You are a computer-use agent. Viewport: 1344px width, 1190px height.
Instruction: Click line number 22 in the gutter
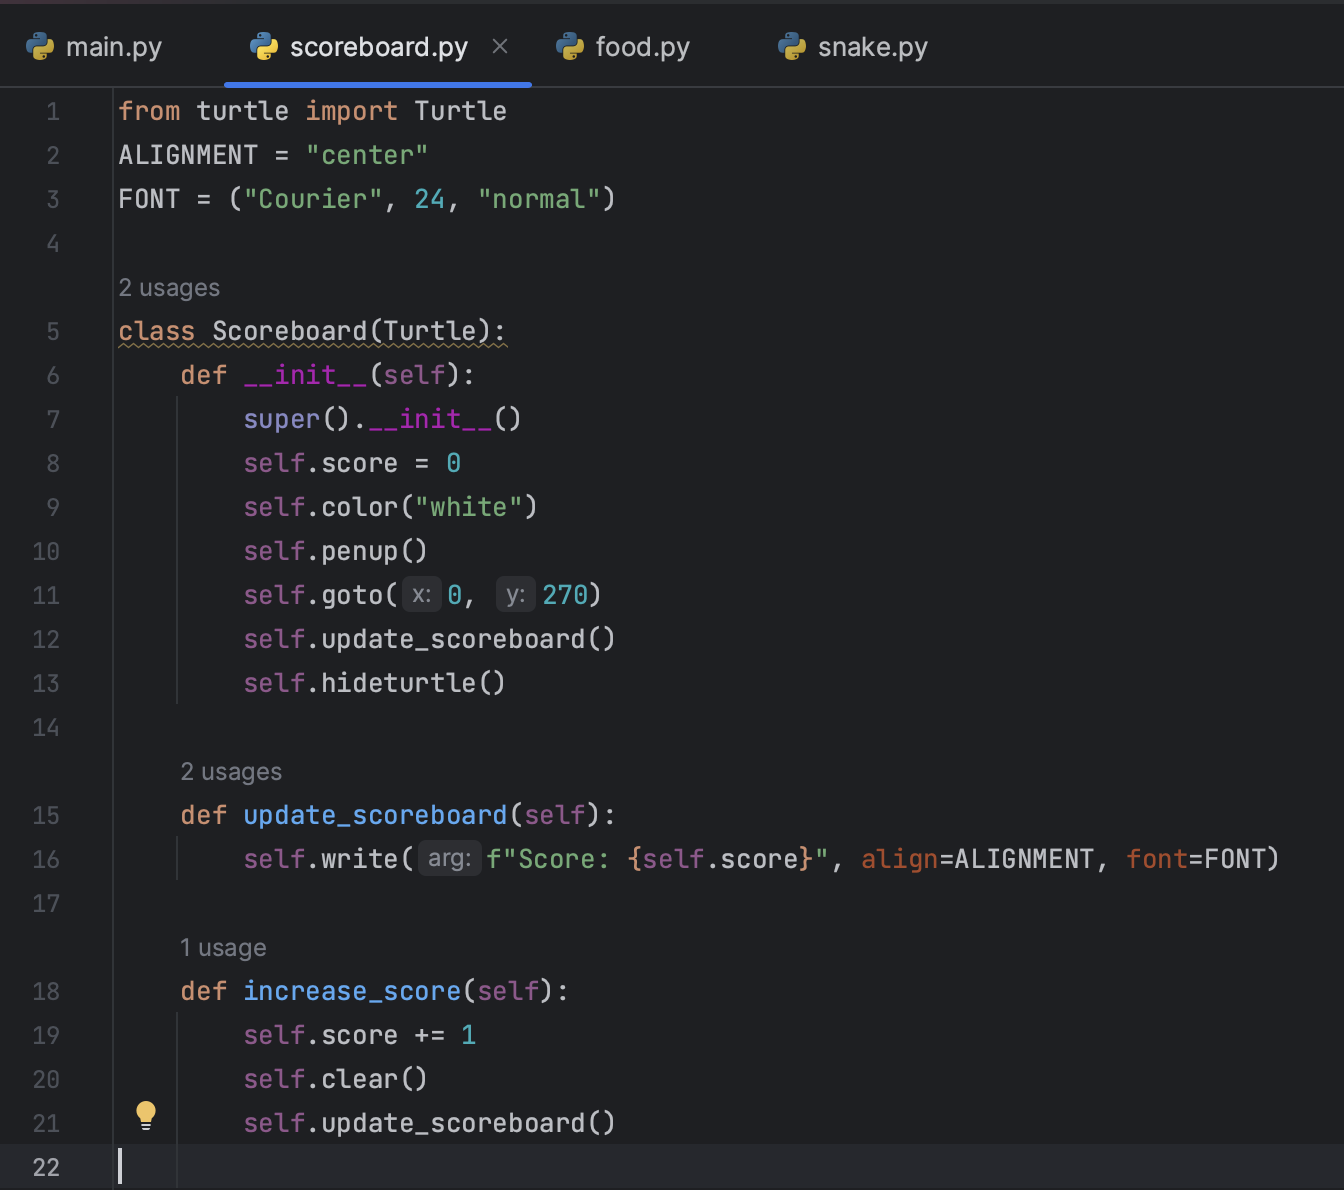(x=46, y=1167)
